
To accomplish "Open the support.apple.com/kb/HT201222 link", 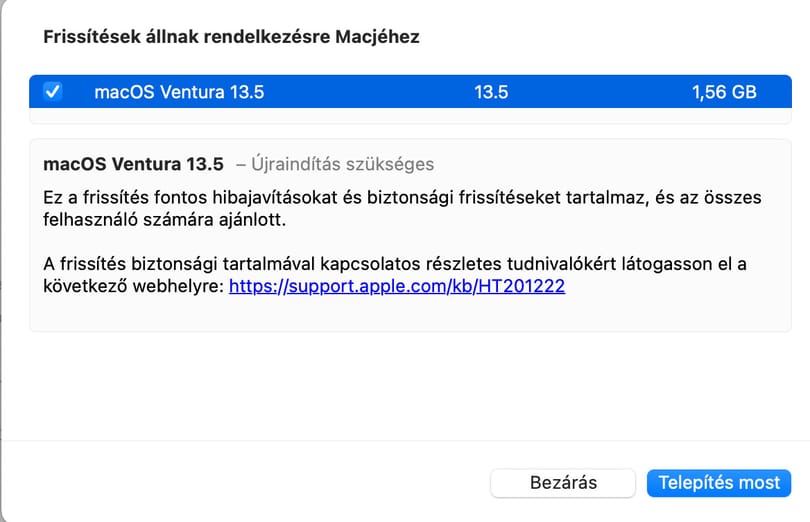I will pos(397,286).
